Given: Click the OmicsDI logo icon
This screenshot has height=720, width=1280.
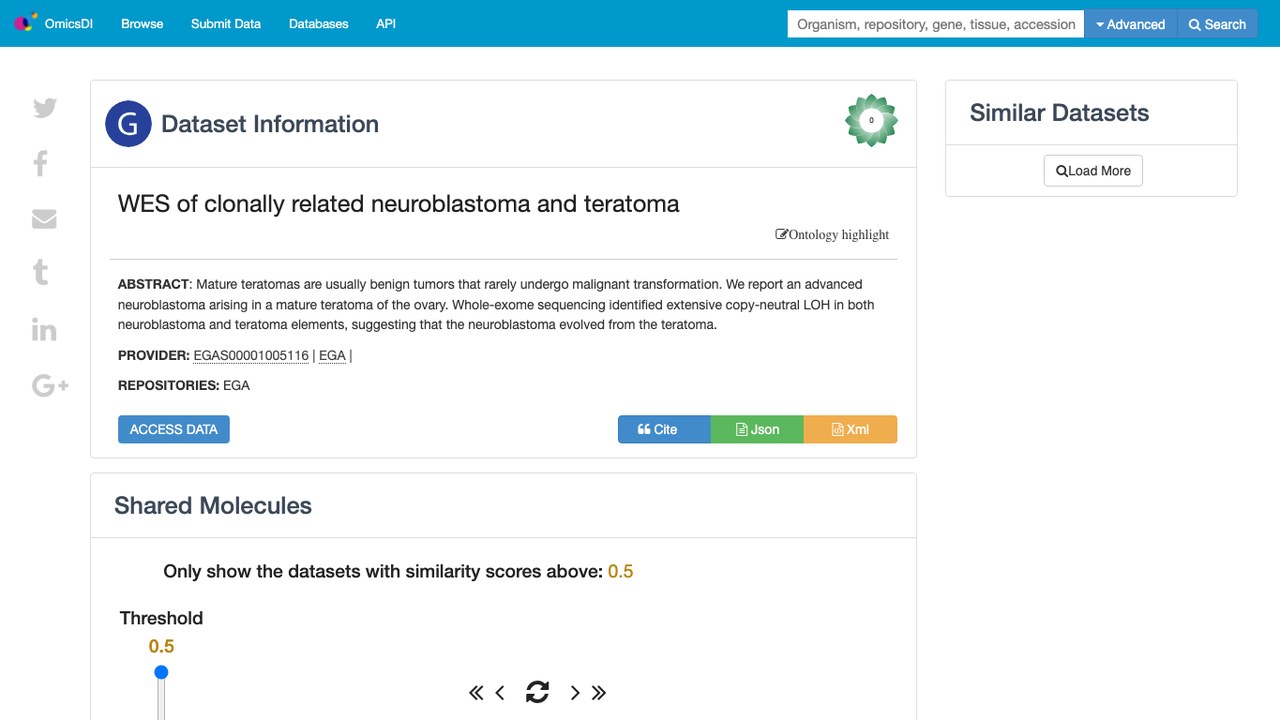Looking at the screenshot, I should tap(25, 23).
